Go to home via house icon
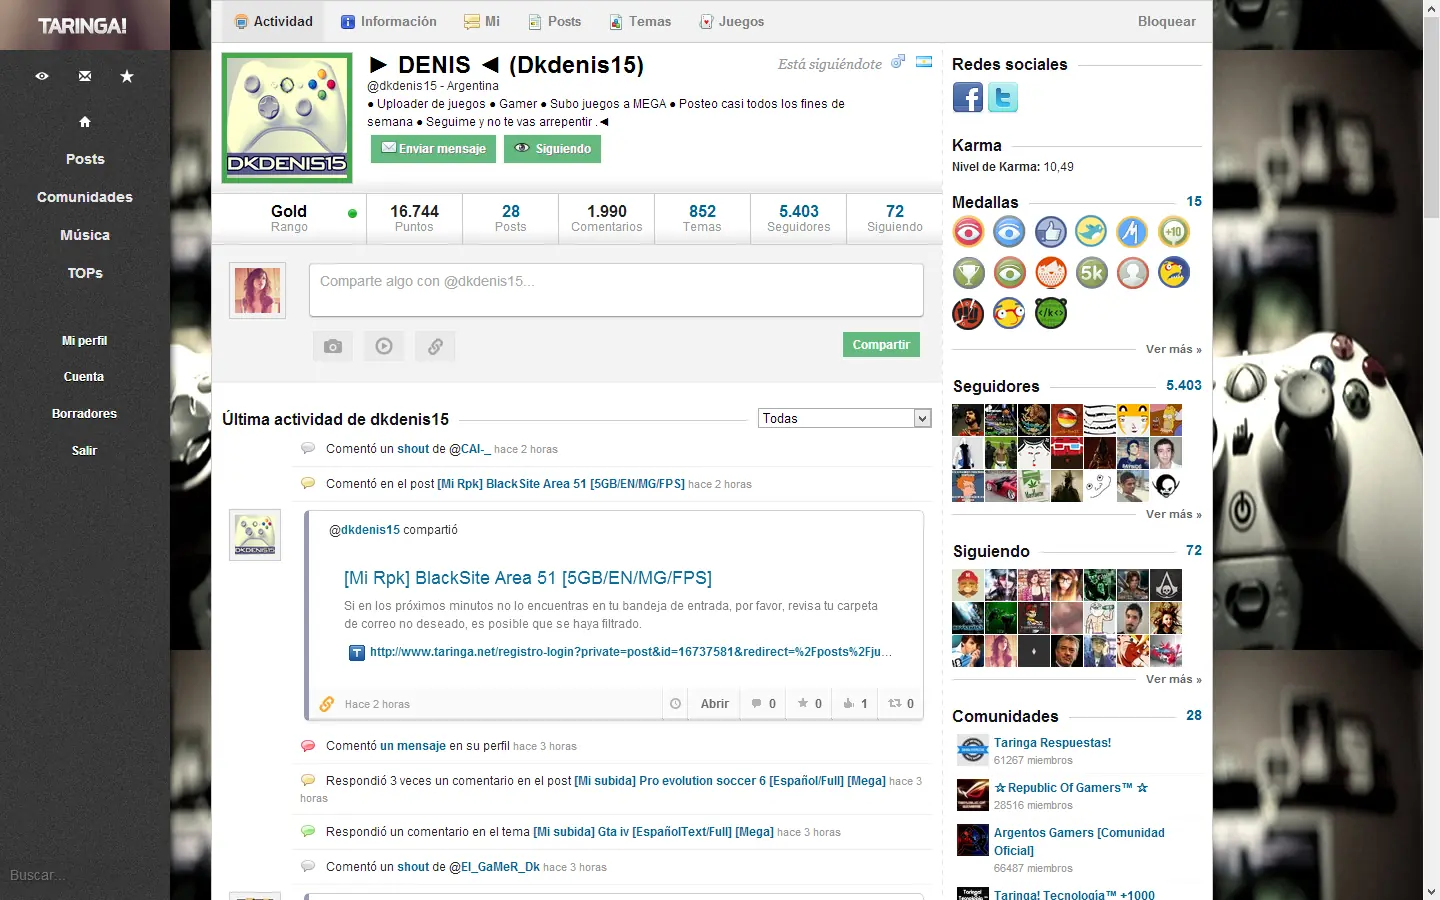Image resolution: width=1440 pixels, height=900 pixels. click(85, 122)
